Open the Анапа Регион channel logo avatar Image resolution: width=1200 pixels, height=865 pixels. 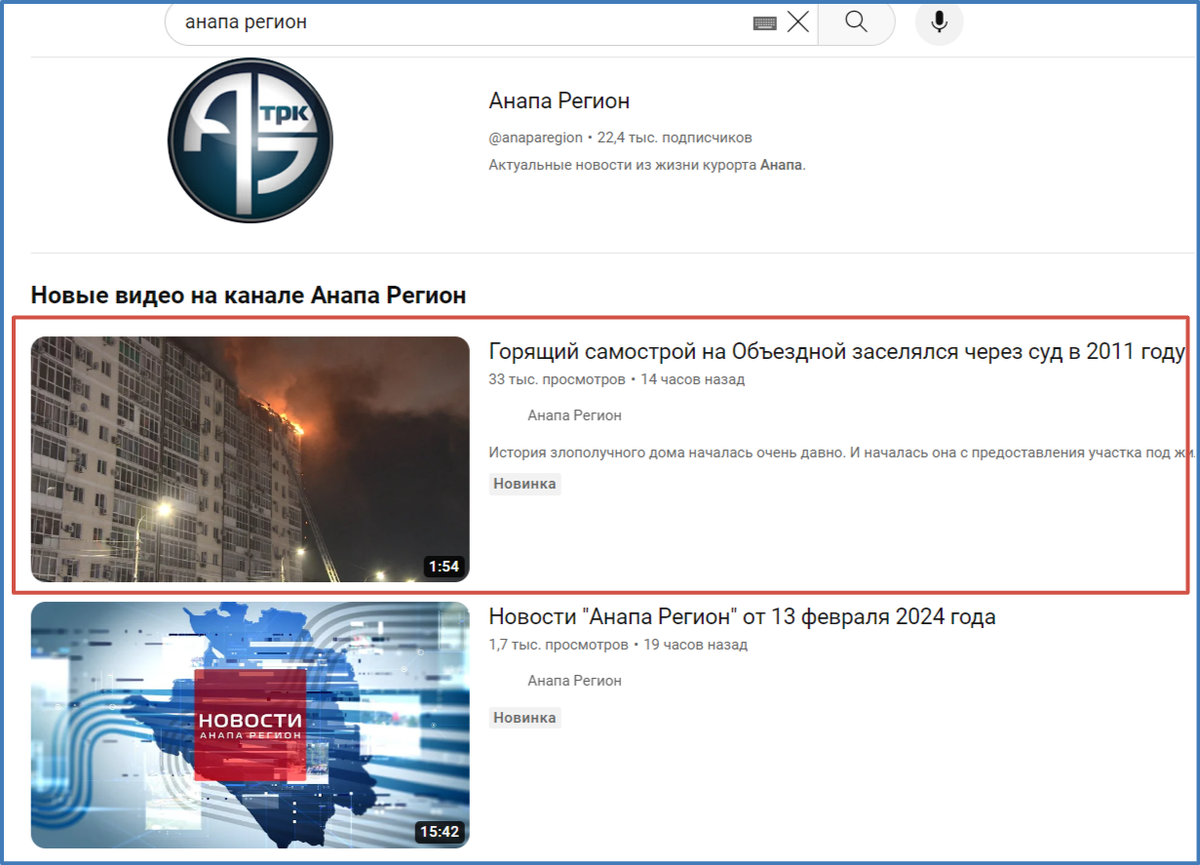point(250,140)
